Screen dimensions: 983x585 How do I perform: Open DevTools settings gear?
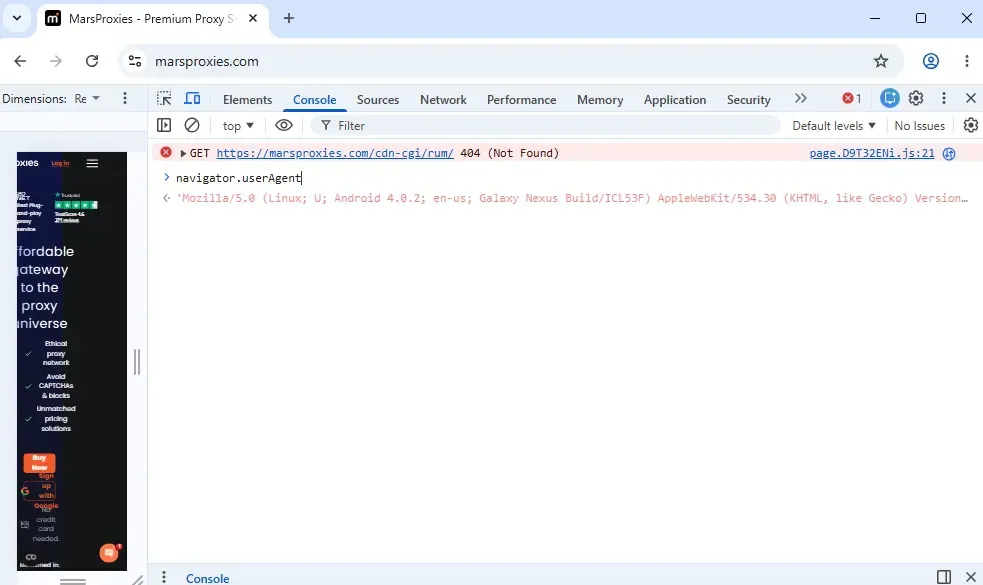pyautogui.click(x=916, y=98)
